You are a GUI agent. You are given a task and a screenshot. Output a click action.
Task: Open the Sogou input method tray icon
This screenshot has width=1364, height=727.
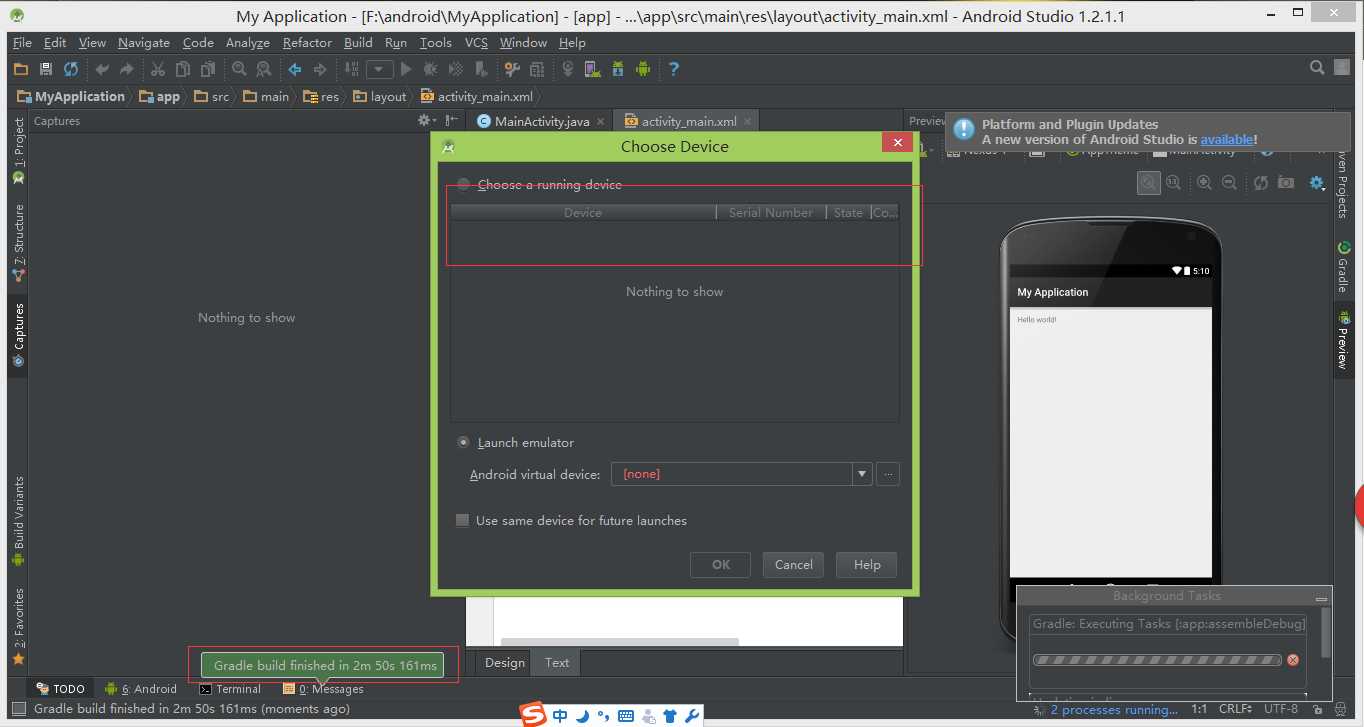pyautogui.click(x=534, y=715)
